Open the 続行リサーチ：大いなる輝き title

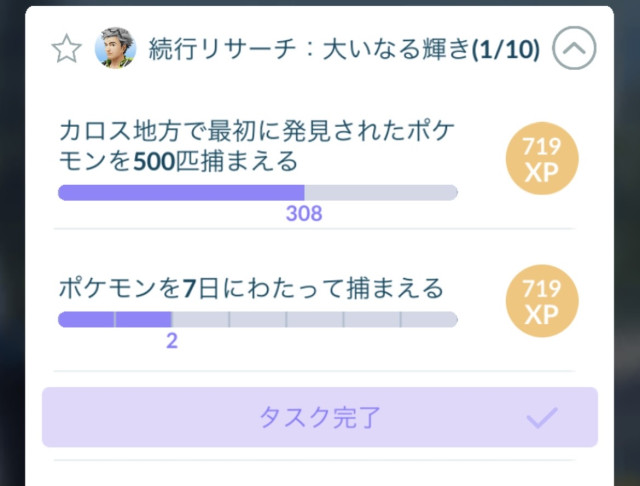[310, 49]
